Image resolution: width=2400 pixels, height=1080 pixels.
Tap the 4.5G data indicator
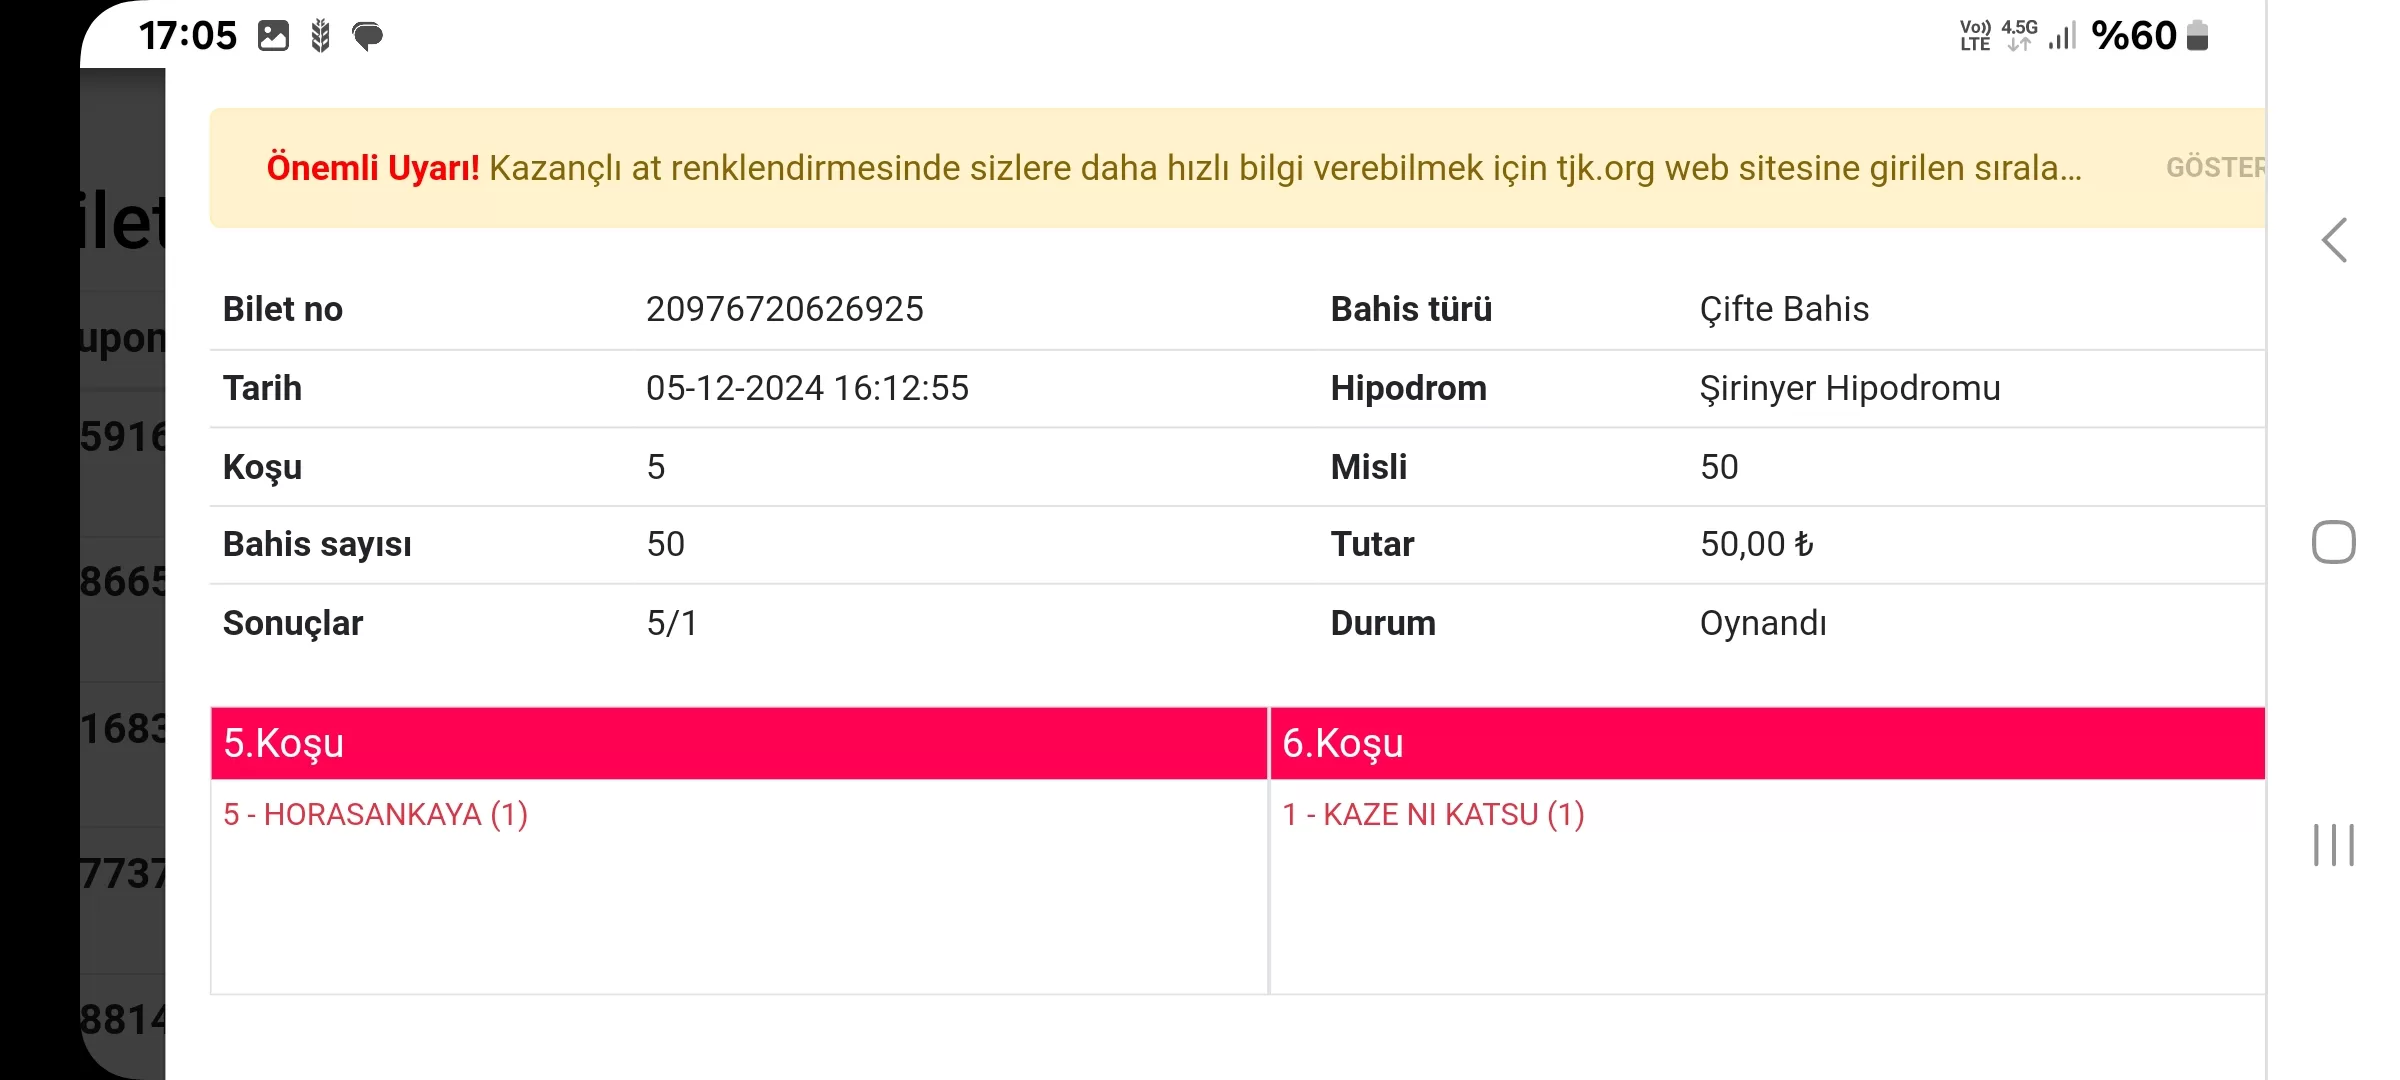(x=2019, y=35)
